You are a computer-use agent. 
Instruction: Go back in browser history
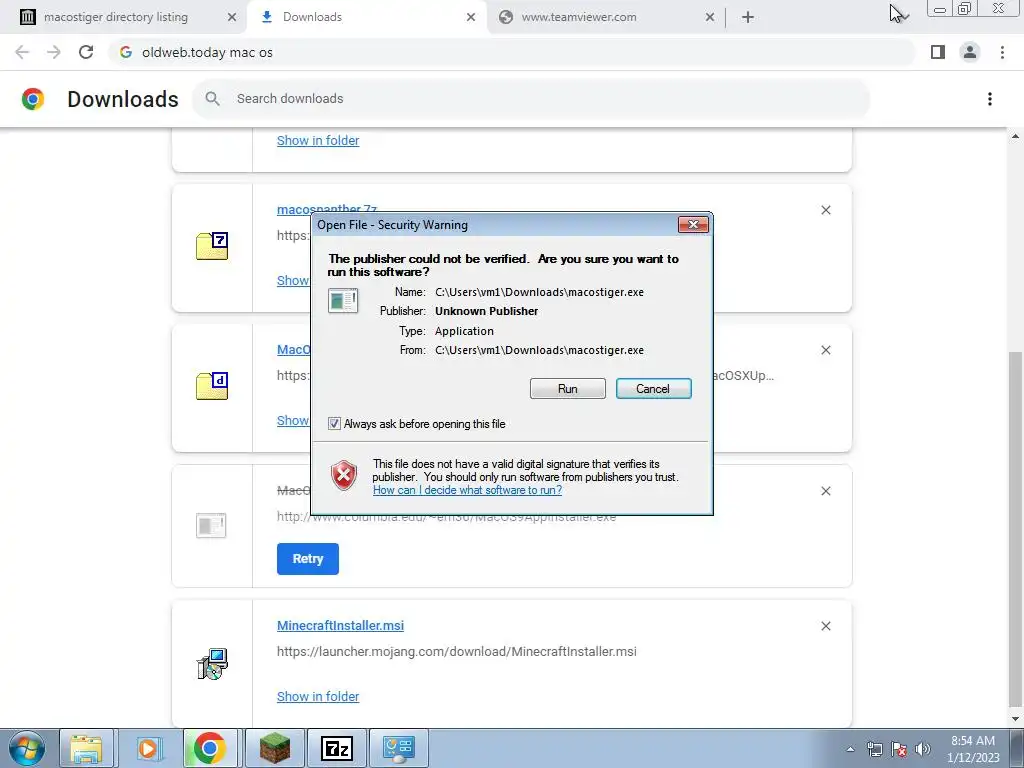(x=22, y=52)
